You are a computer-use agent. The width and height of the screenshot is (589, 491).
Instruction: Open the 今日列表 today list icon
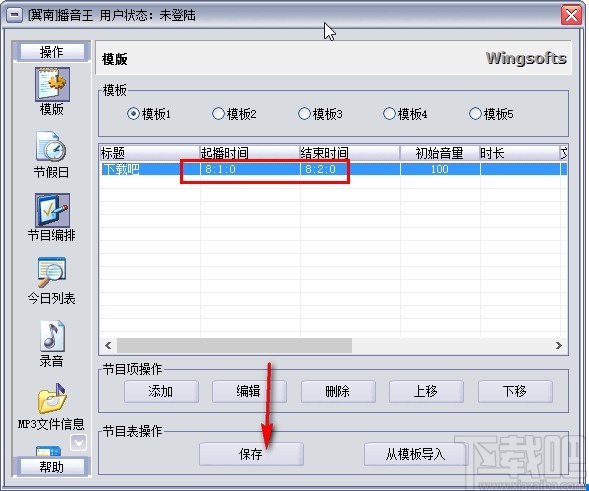pos(52,273)
